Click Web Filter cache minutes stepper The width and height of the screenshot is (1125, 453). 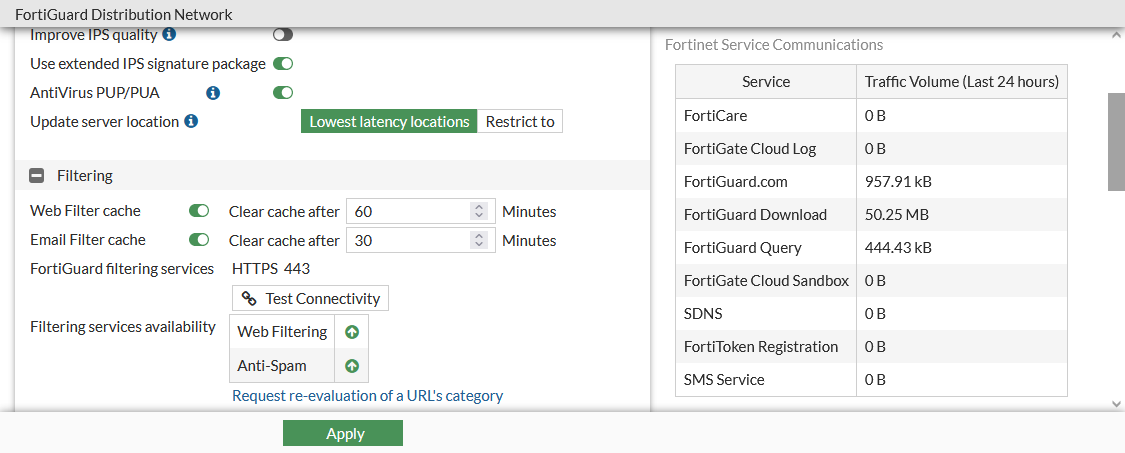(x=479, y=211)
